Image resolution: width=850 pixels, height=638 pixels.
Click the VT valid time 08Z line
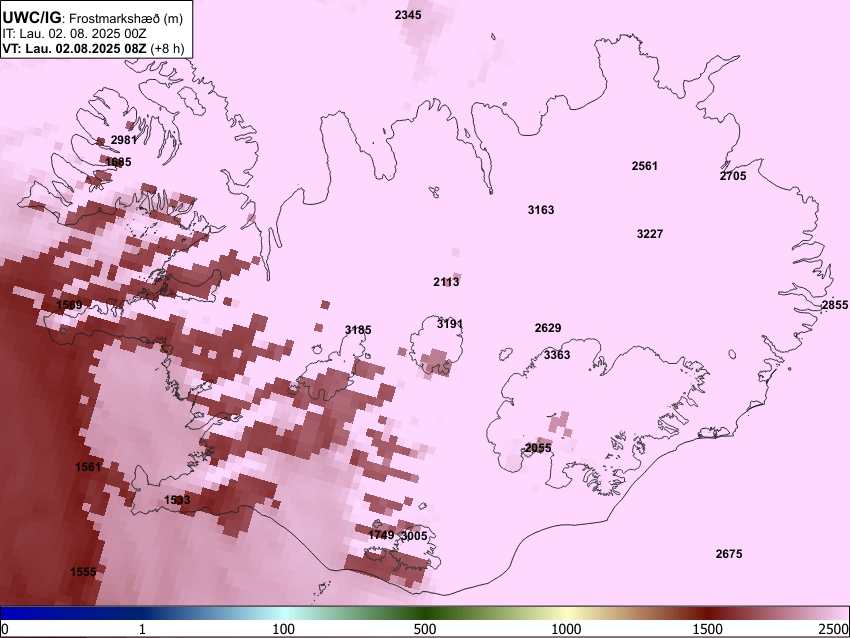[x=93, y=48]
